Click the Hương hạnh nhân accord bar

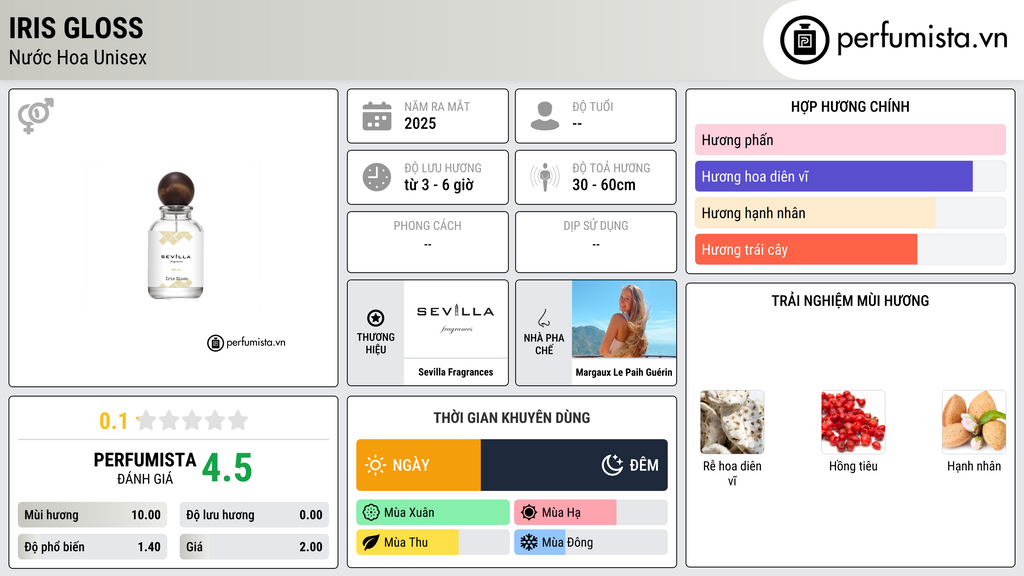(850, 213)
